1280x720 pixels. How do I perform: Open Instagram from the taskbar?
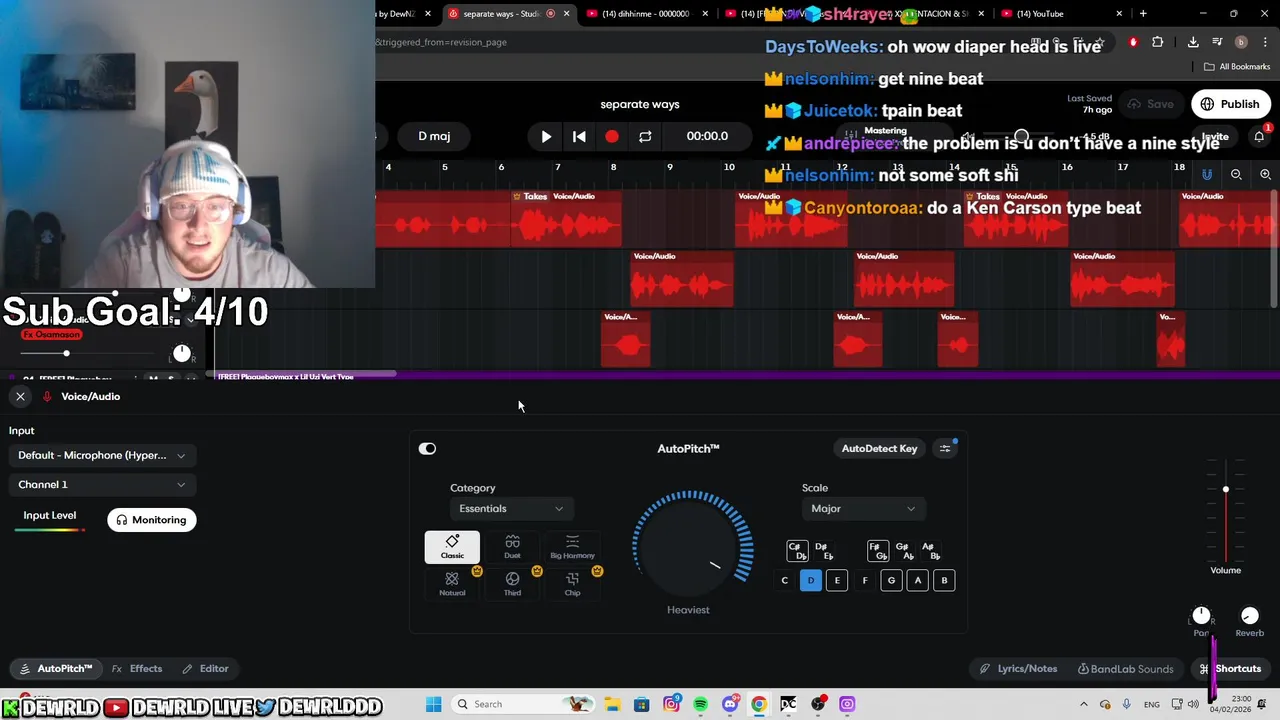[671, 704]
